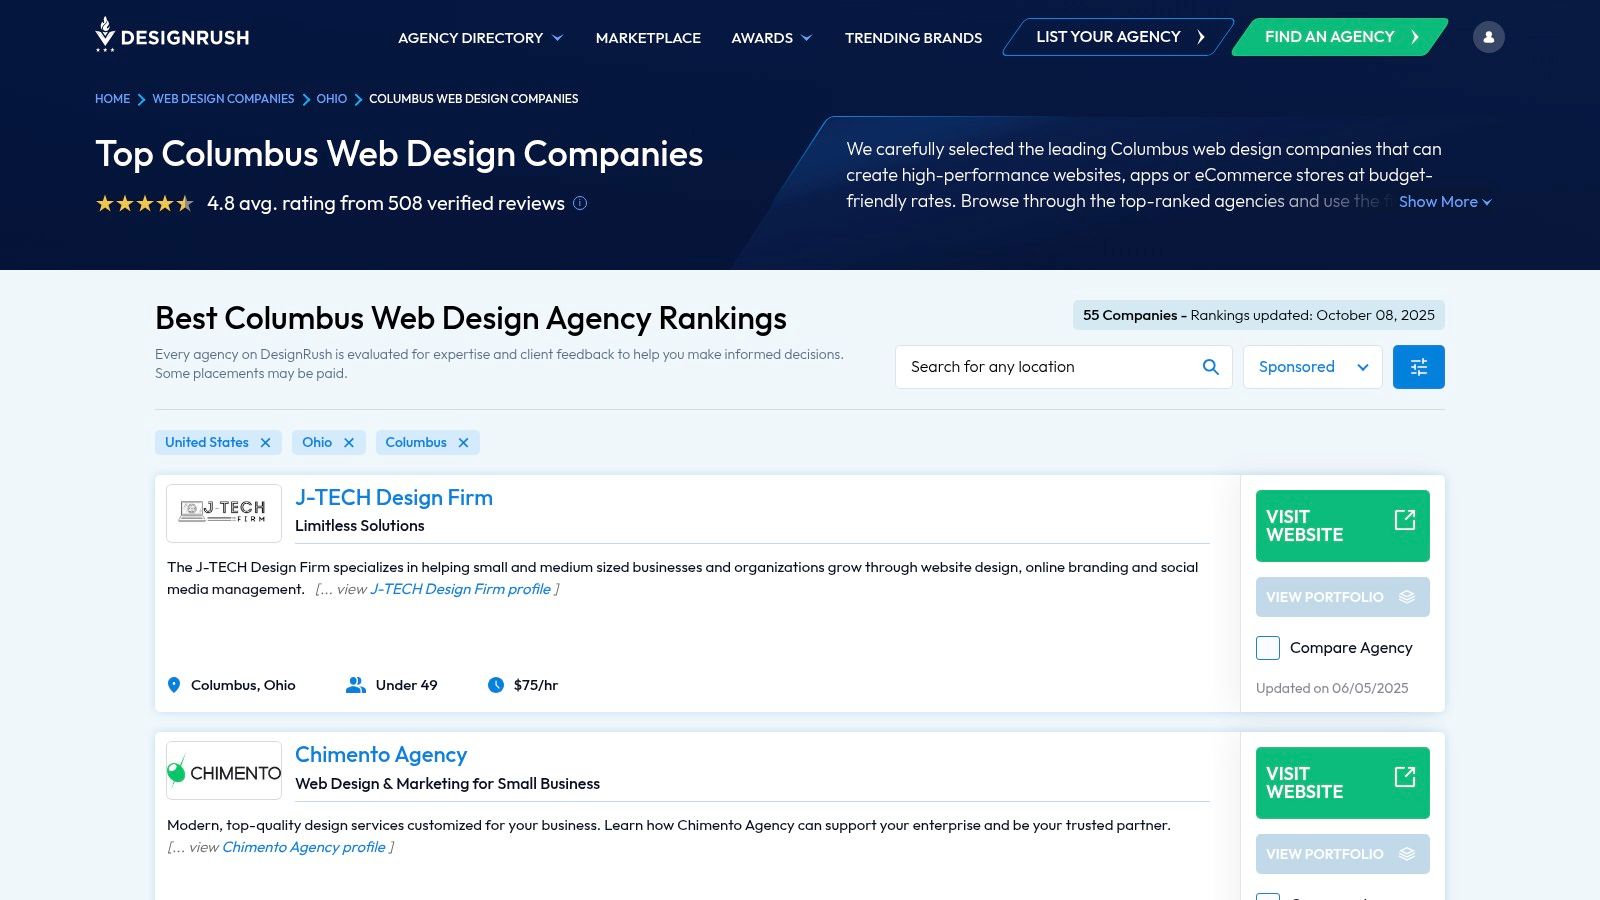This screenshot has width=1600, height=900.
Task: Expand description with Show More
Action: click(x=1444, y=202)
